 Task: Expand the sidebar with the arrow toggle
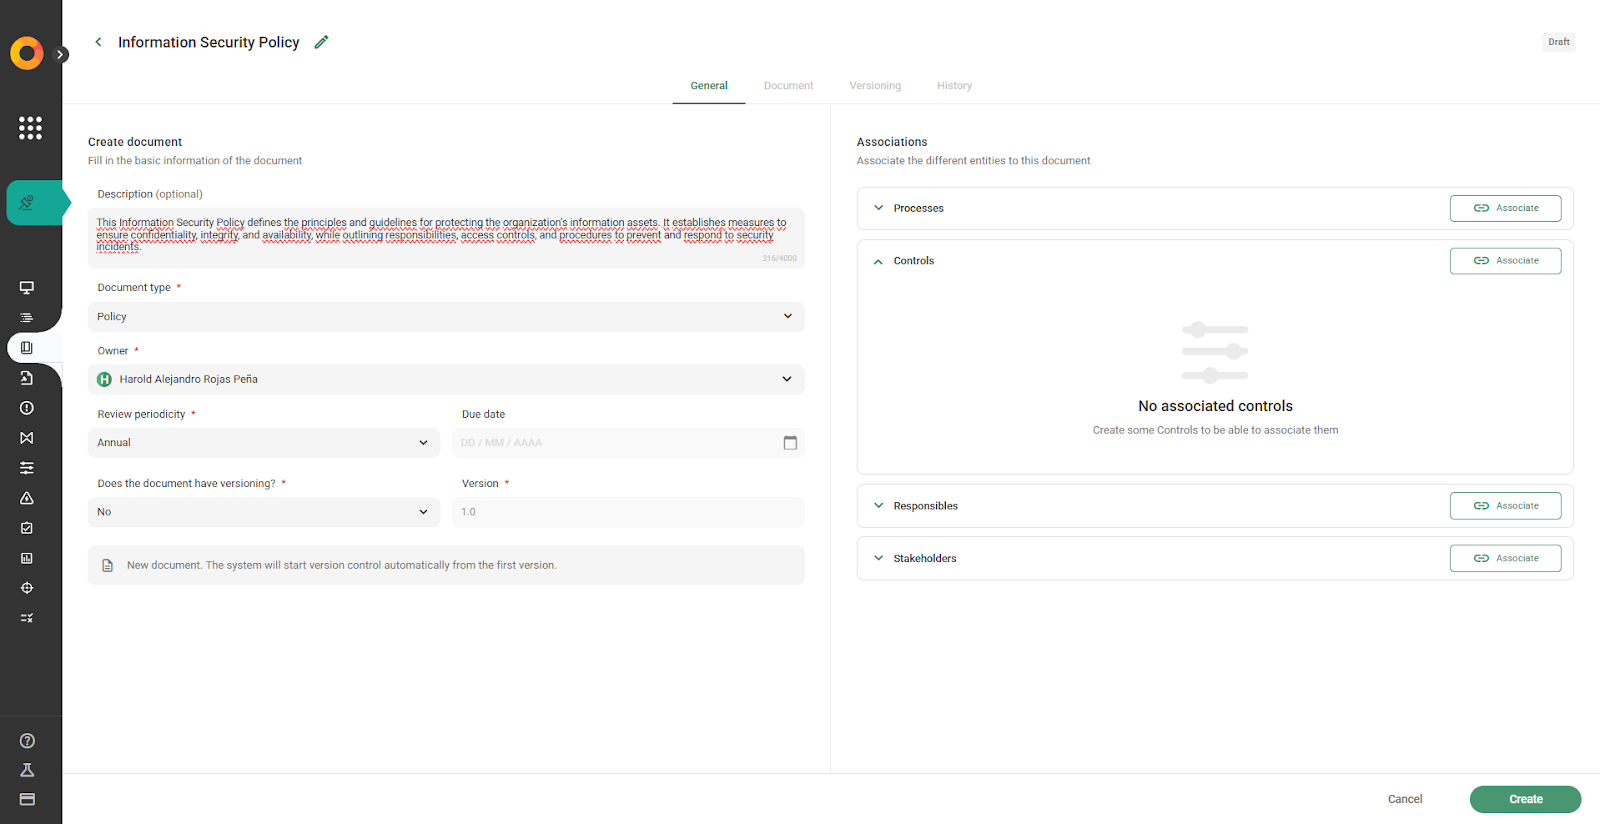pos(62,55)
